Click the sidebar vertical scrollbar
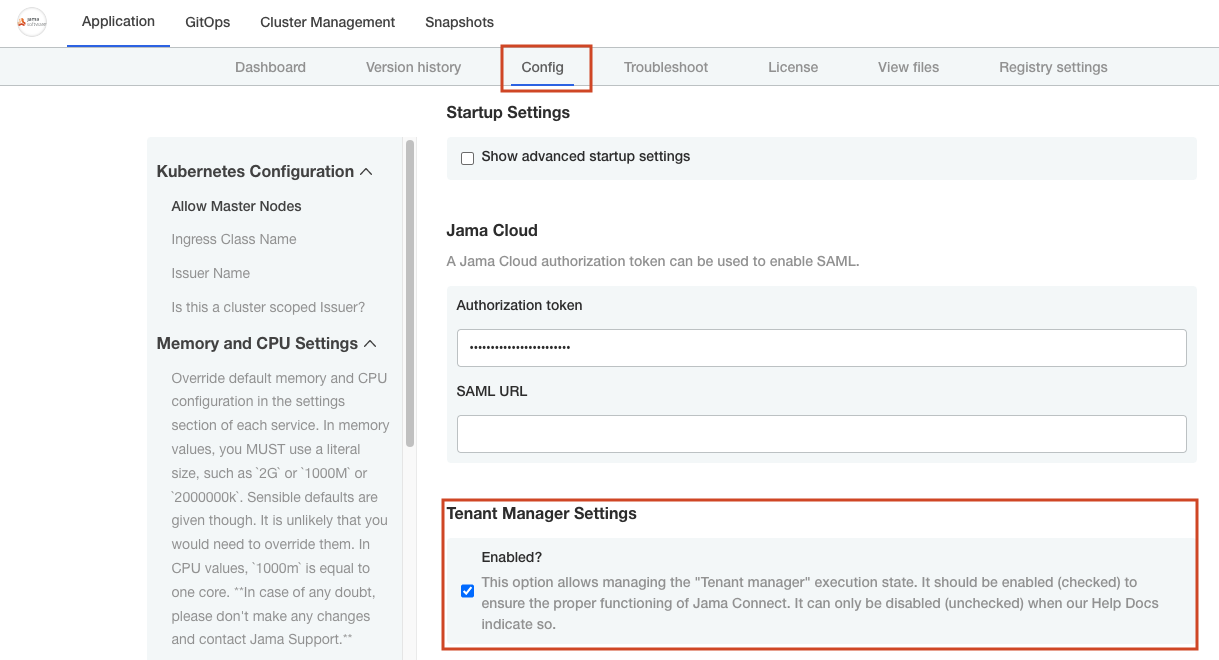Viewport: 1219px width, 660px height. click(x=410, y=294)
